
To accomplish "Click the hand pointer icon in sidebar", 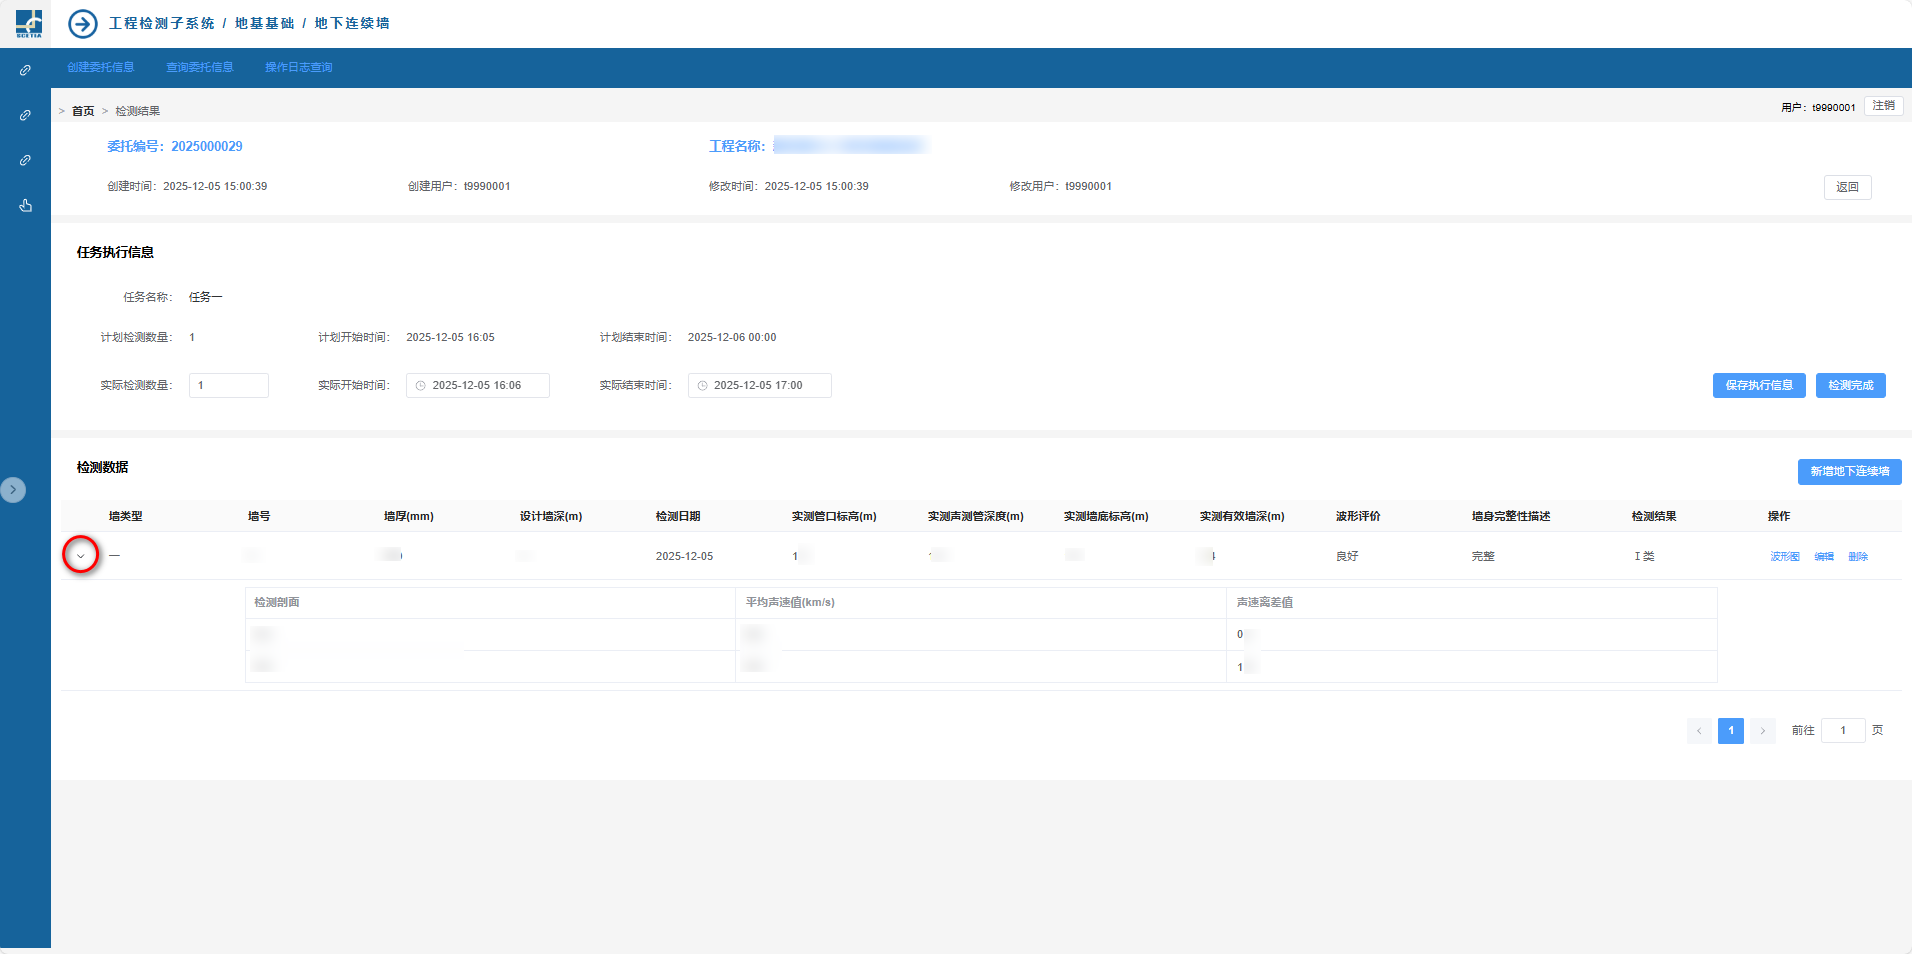I will pyautogui.click(x=25, y=205).
